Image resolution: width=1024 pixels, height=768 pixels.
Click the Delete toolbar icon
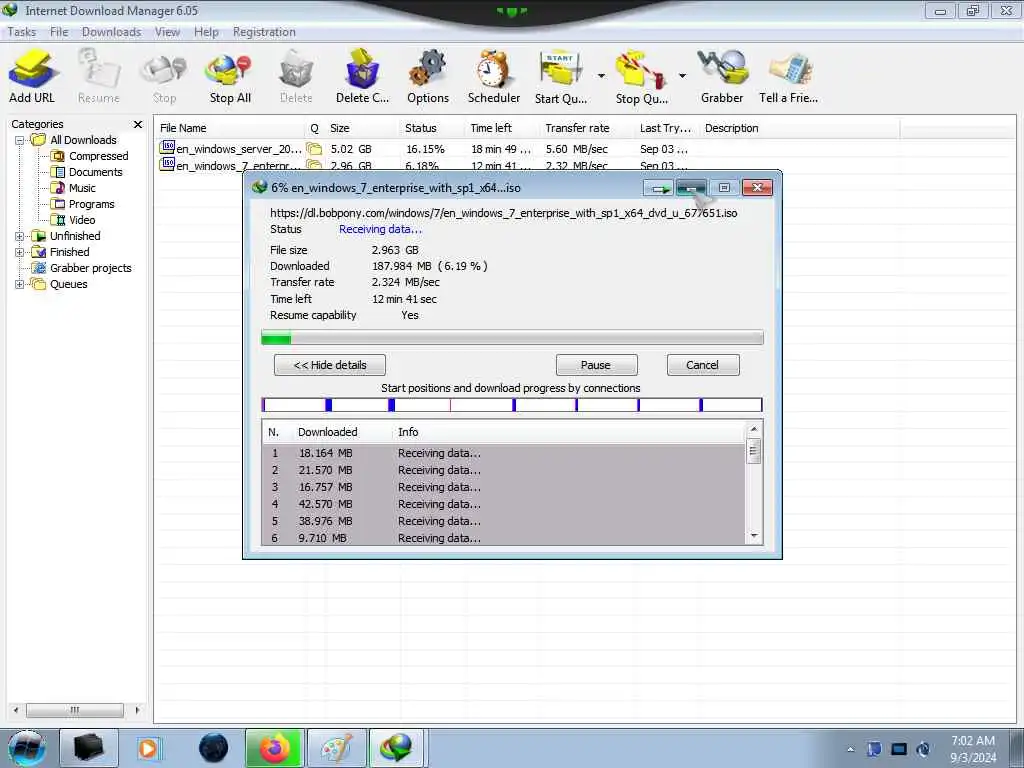[x=296, y=76]
